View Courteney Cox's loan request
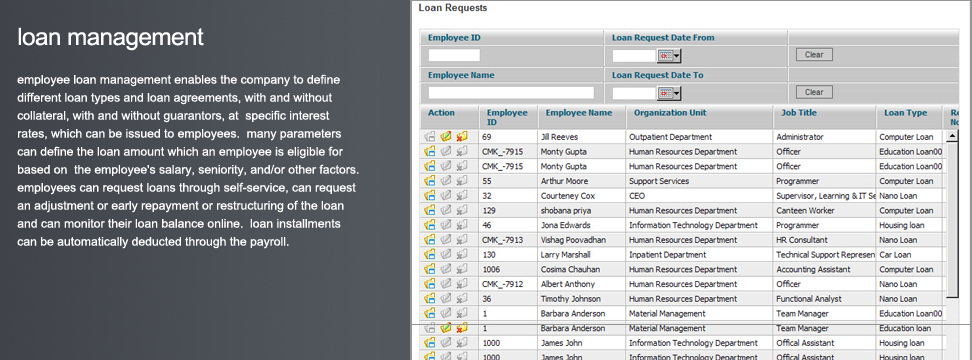Image resolution: width=972 pixels, height=360 pixels. [x=430, y=196]
